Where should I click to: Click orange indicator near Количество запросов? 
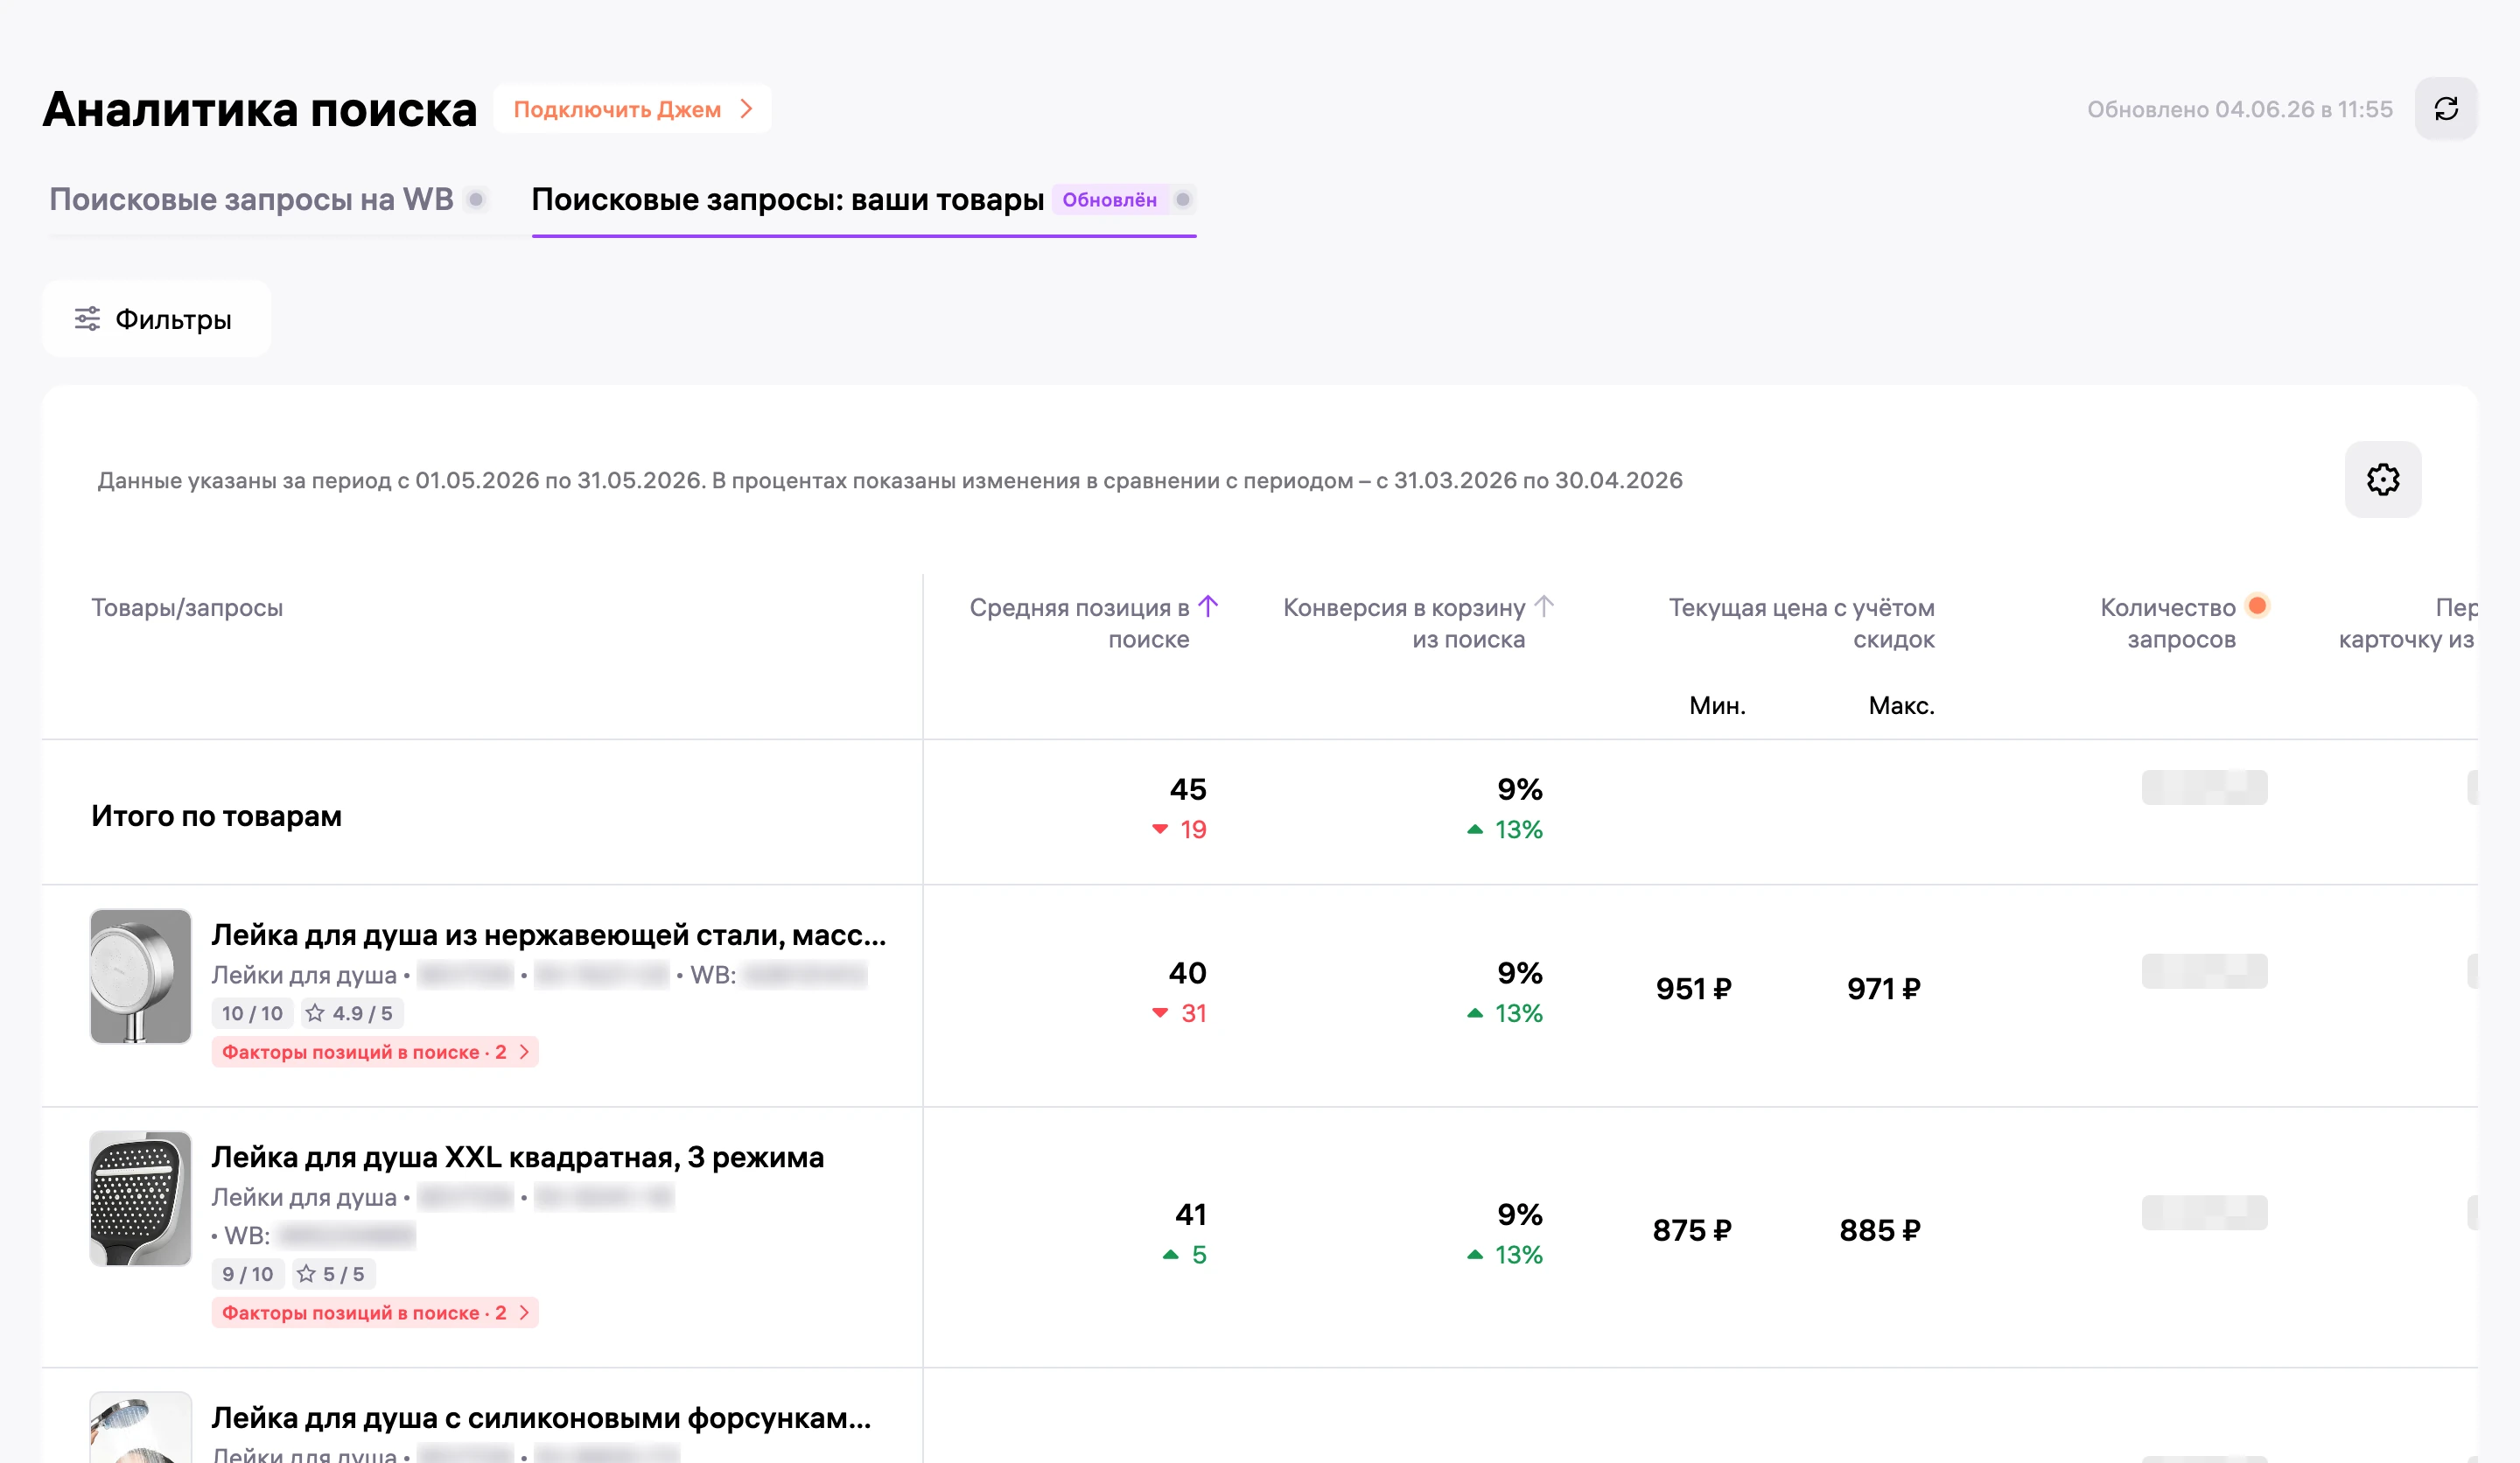(2257, 605)
